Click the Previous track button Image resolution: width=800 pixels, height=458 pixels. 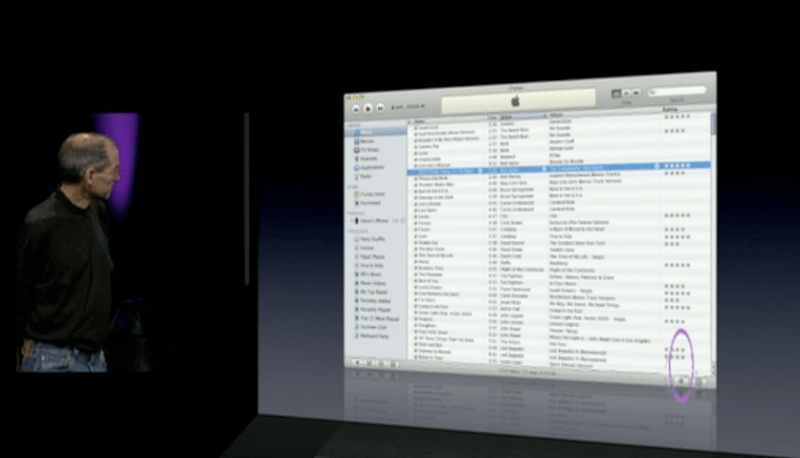tap(355, 107)
